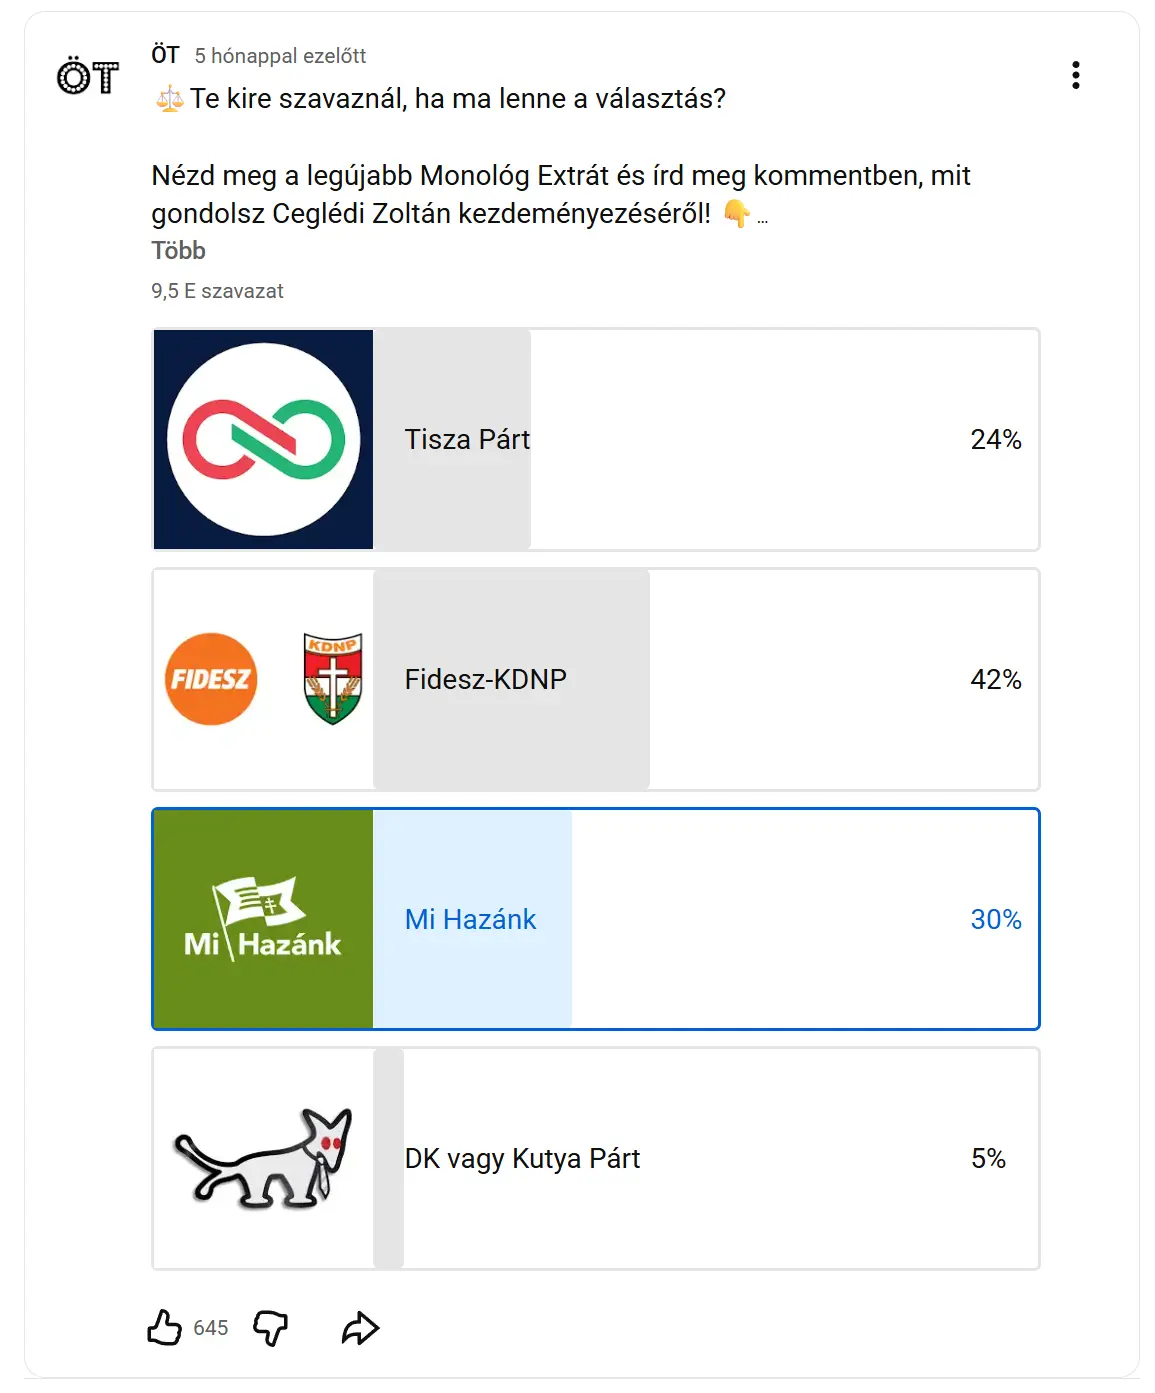The width and height of the screenshot is (1155, 1393).
Task: Open the ÖT channel name link
Action: click(165, 55)
